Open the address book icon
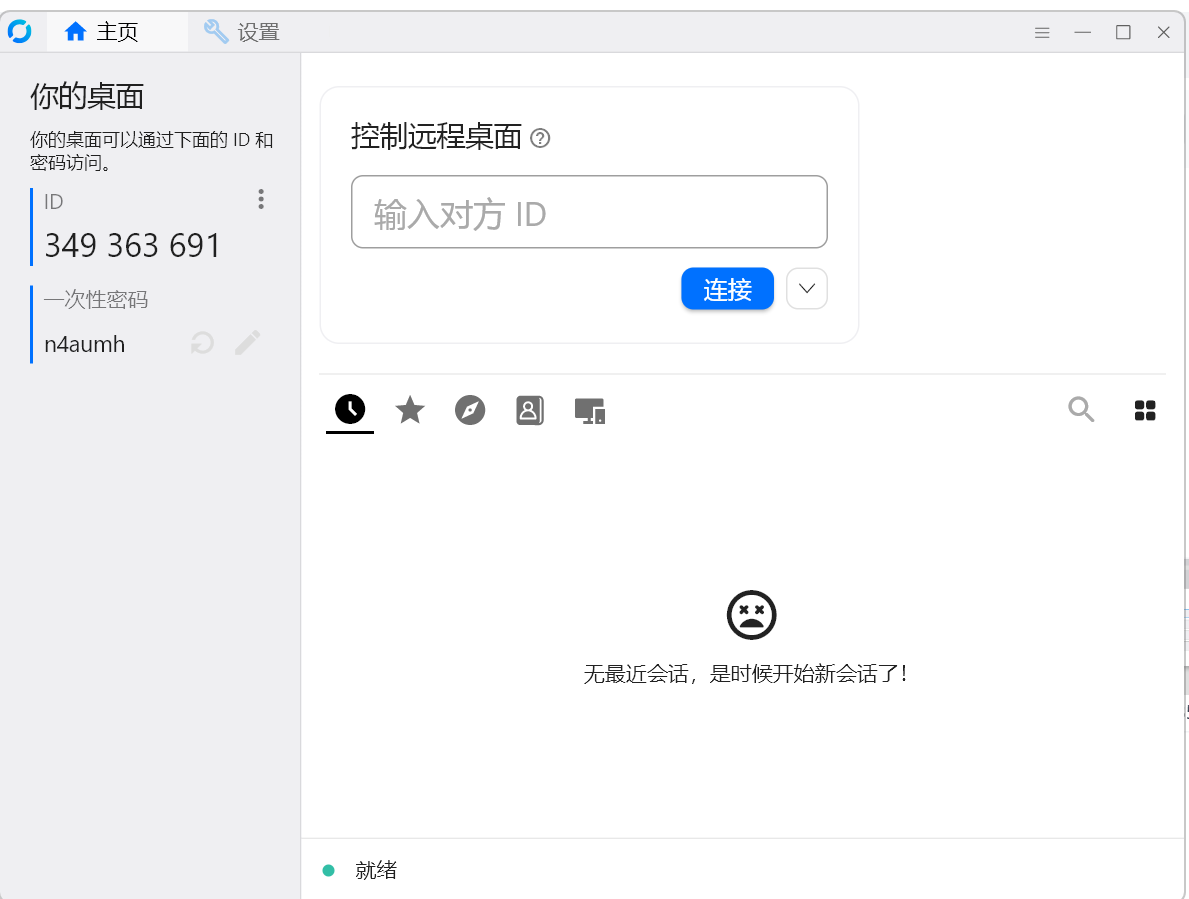The image size is (1189, 899). point(530,410)
